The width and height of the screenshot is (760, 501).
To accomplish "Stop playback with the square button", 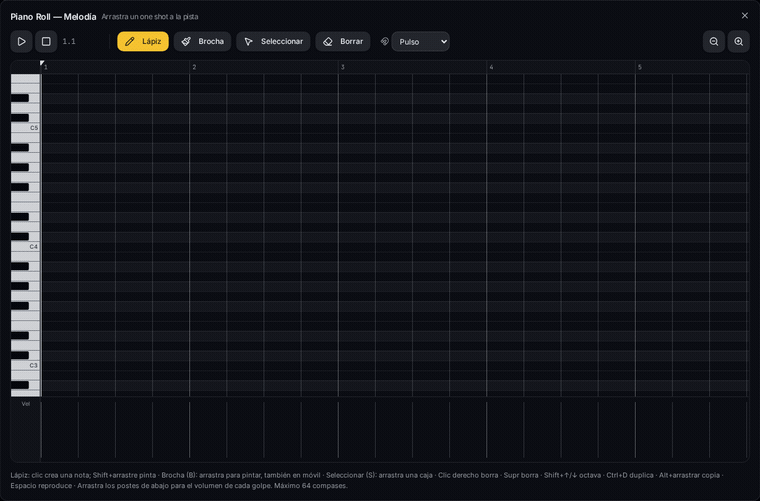I will [x=46, y=42].
